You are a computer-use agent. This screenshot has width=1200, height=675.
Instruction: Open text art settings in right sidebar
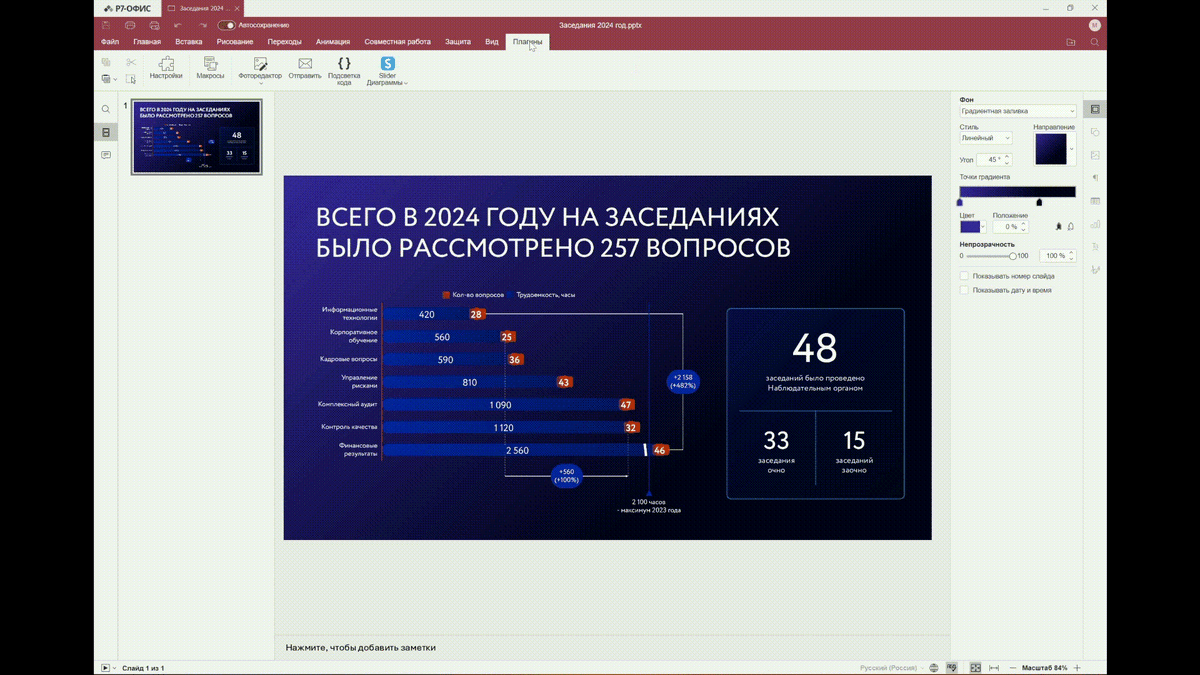(x=1095, y=247)
